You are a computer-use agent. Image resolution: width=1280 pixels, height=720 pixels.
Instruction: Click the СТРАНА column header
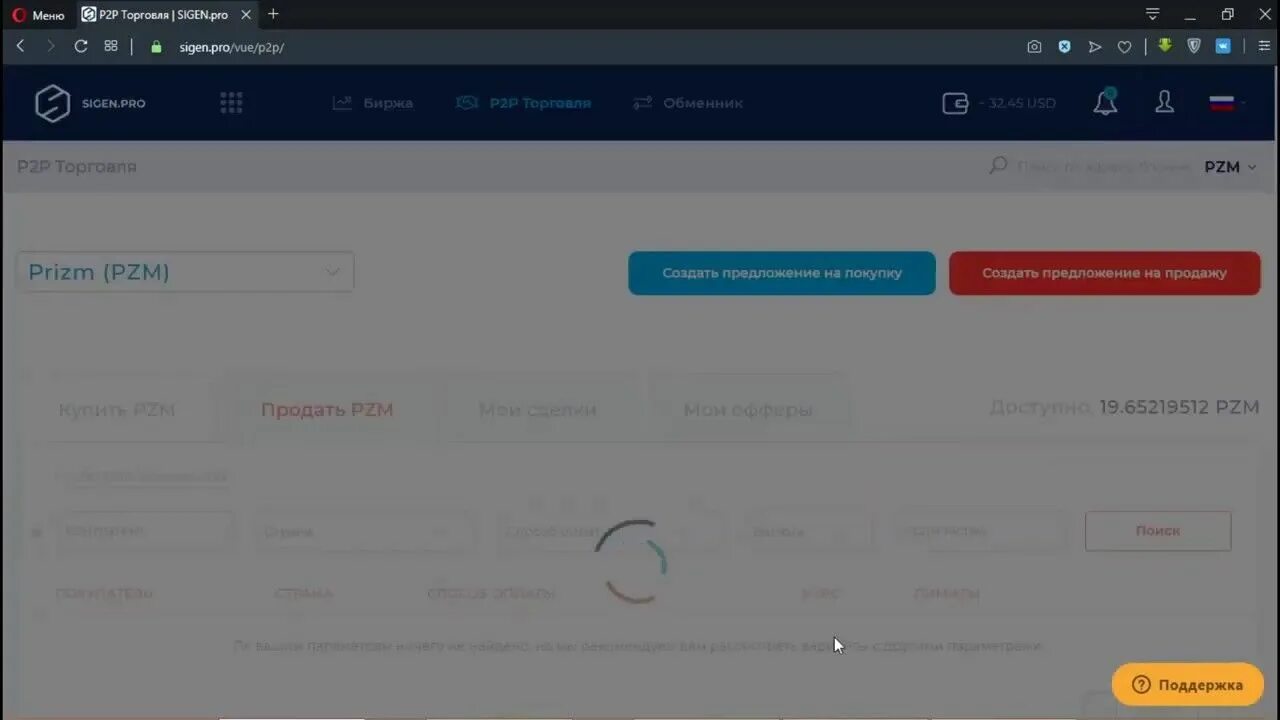tap(303, 593)
